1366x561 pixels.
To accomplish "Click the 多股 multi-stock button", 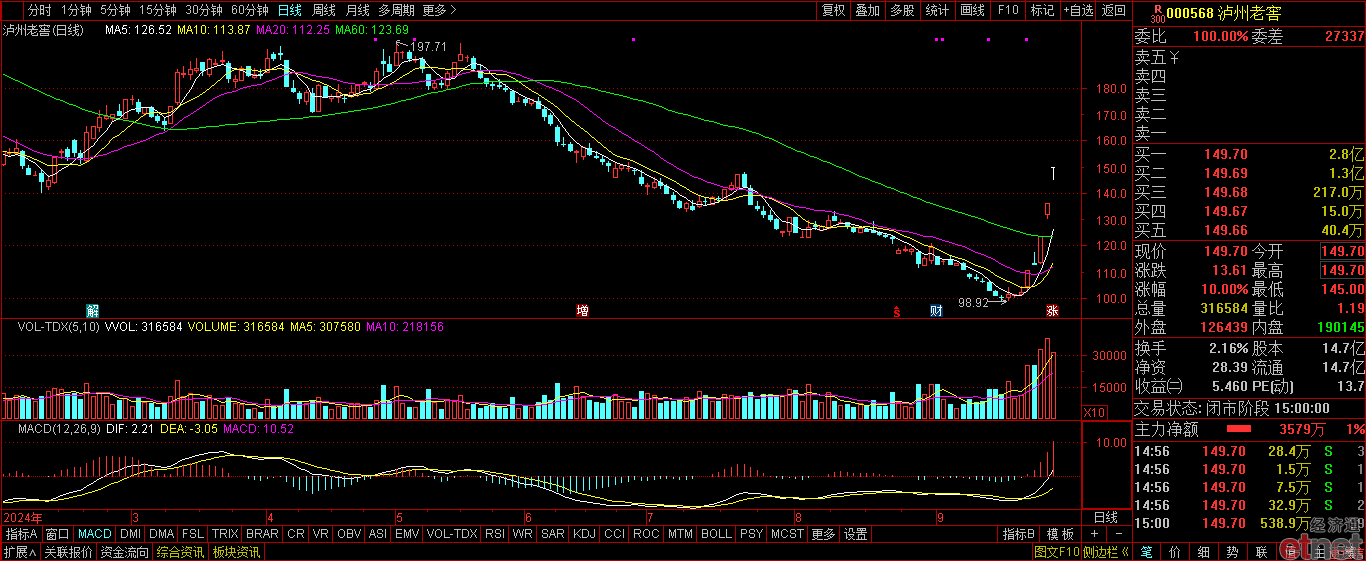I will coord(903,10).
